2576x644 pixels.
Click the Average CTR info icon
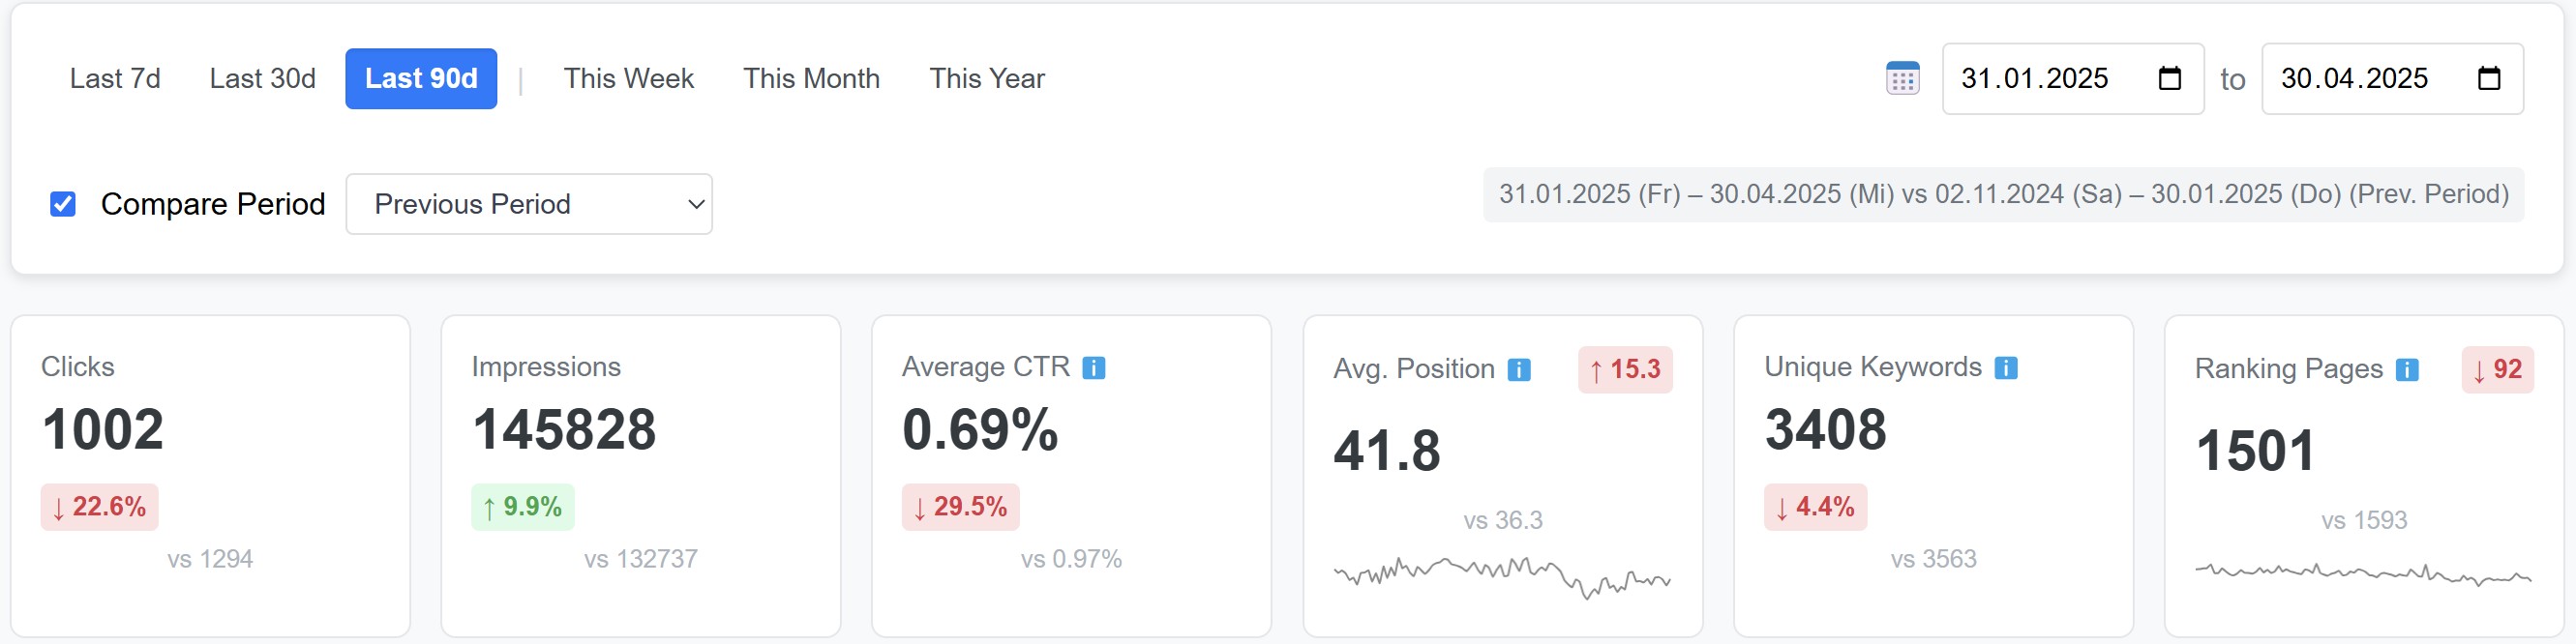1094,368
